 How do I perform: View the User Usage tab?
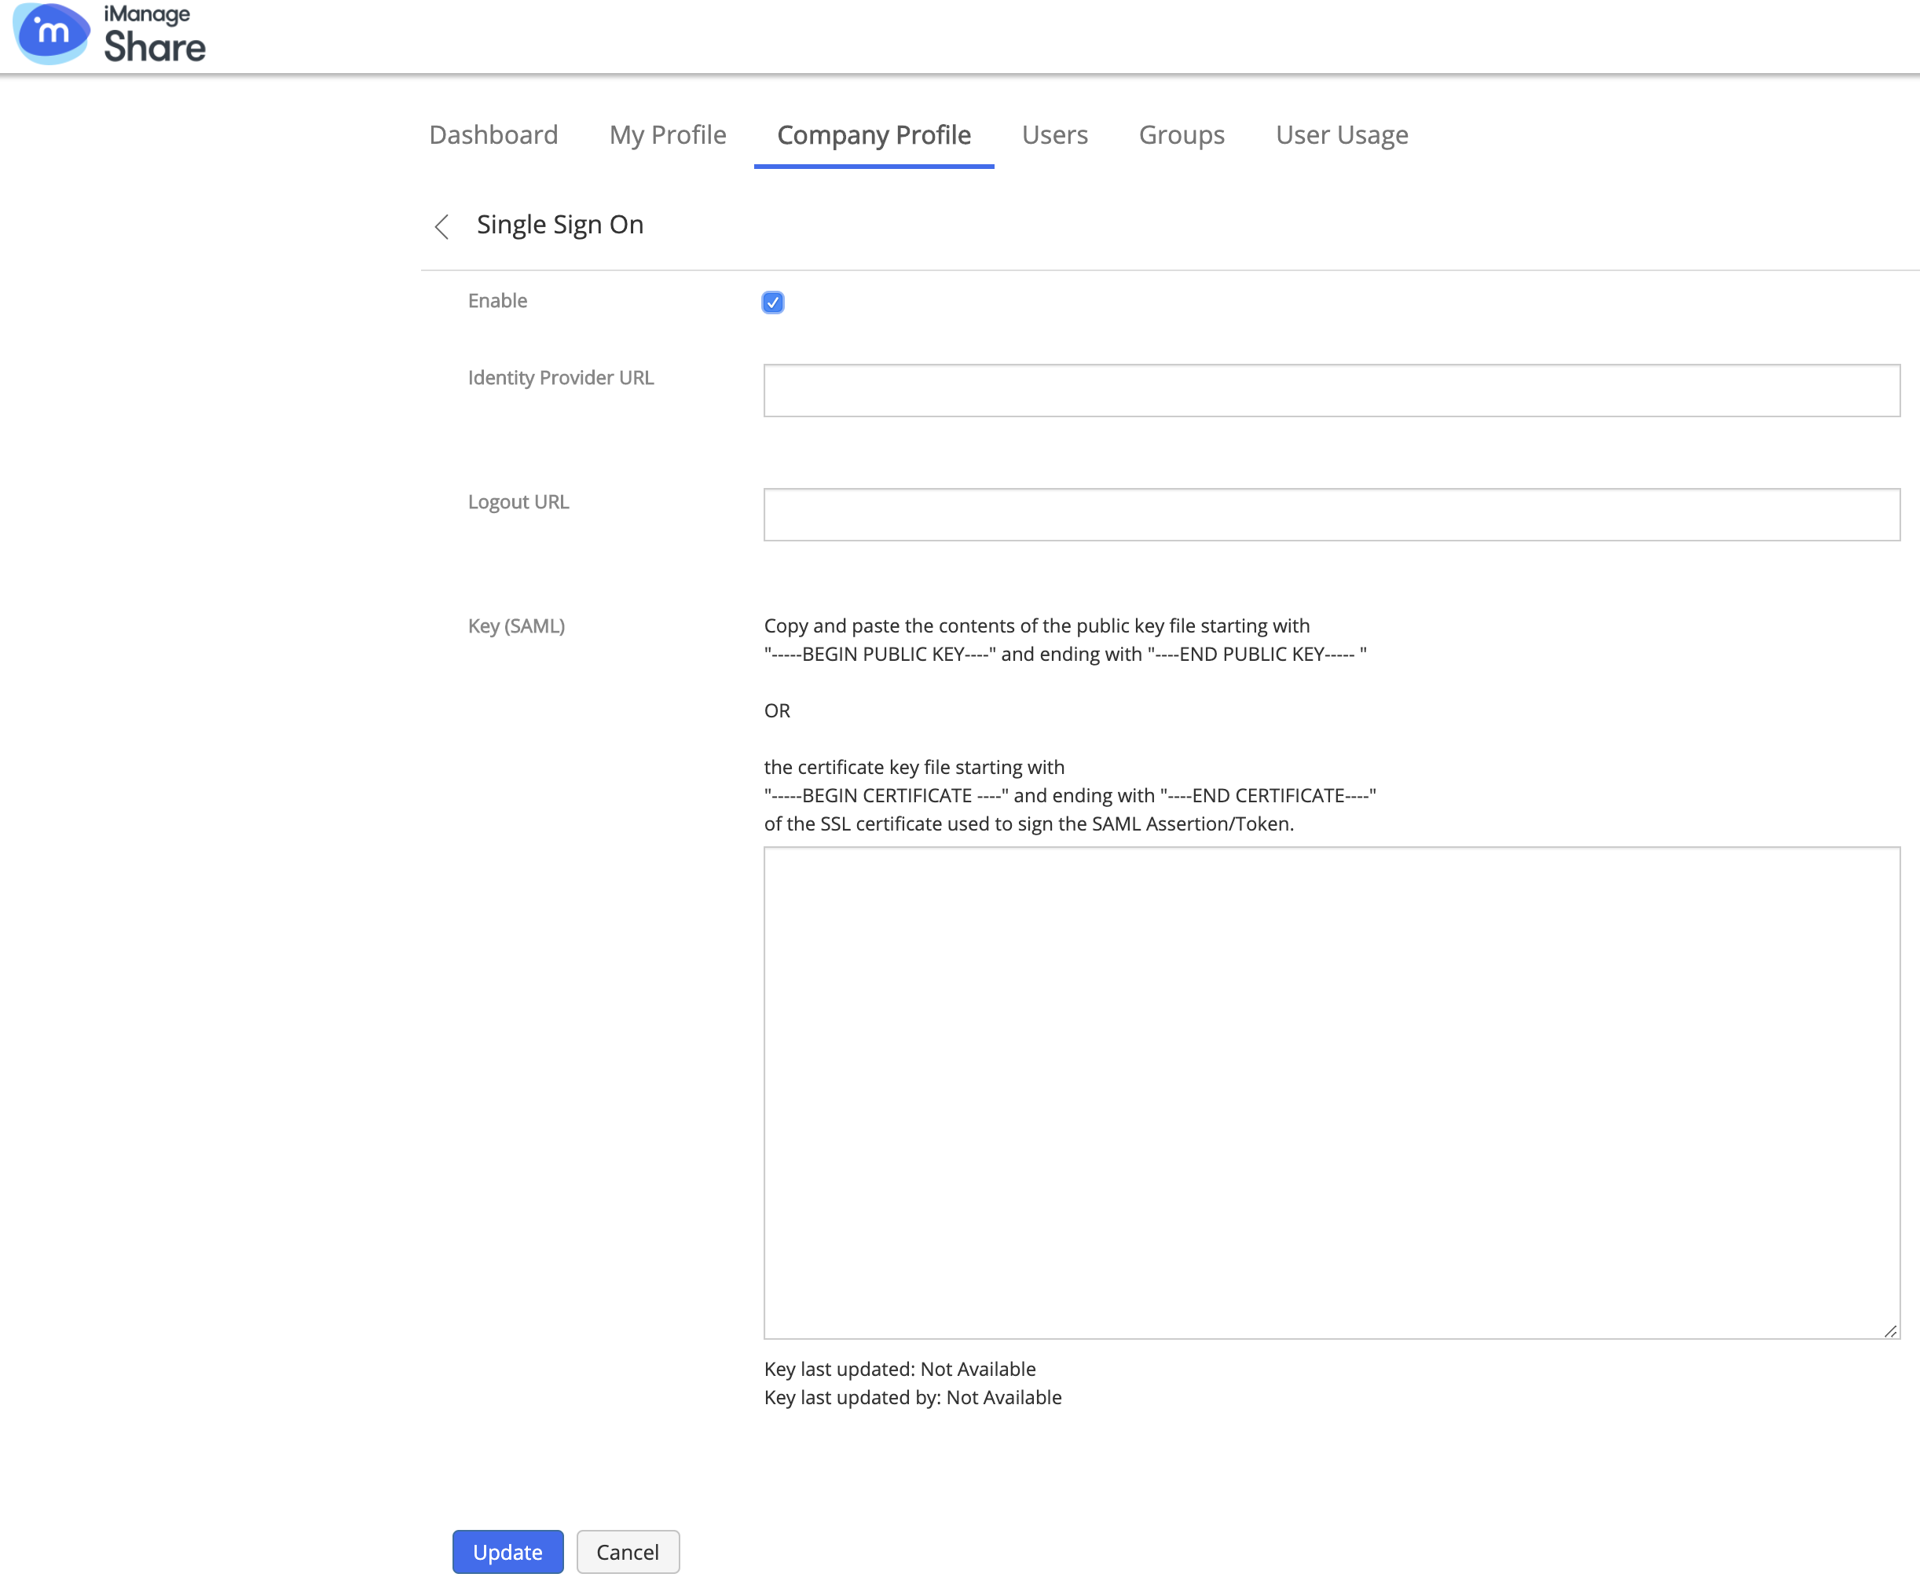click(x=1341, y=135)
